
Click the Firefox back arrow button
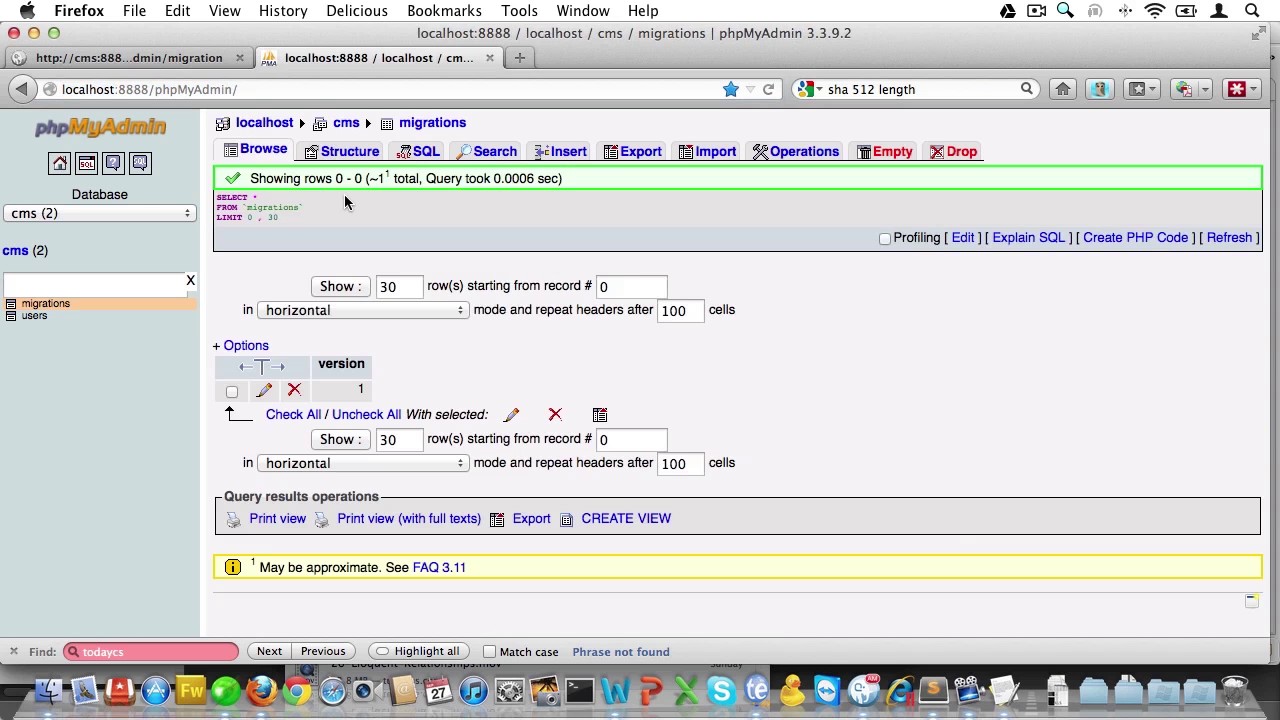(x=21, y=89)
